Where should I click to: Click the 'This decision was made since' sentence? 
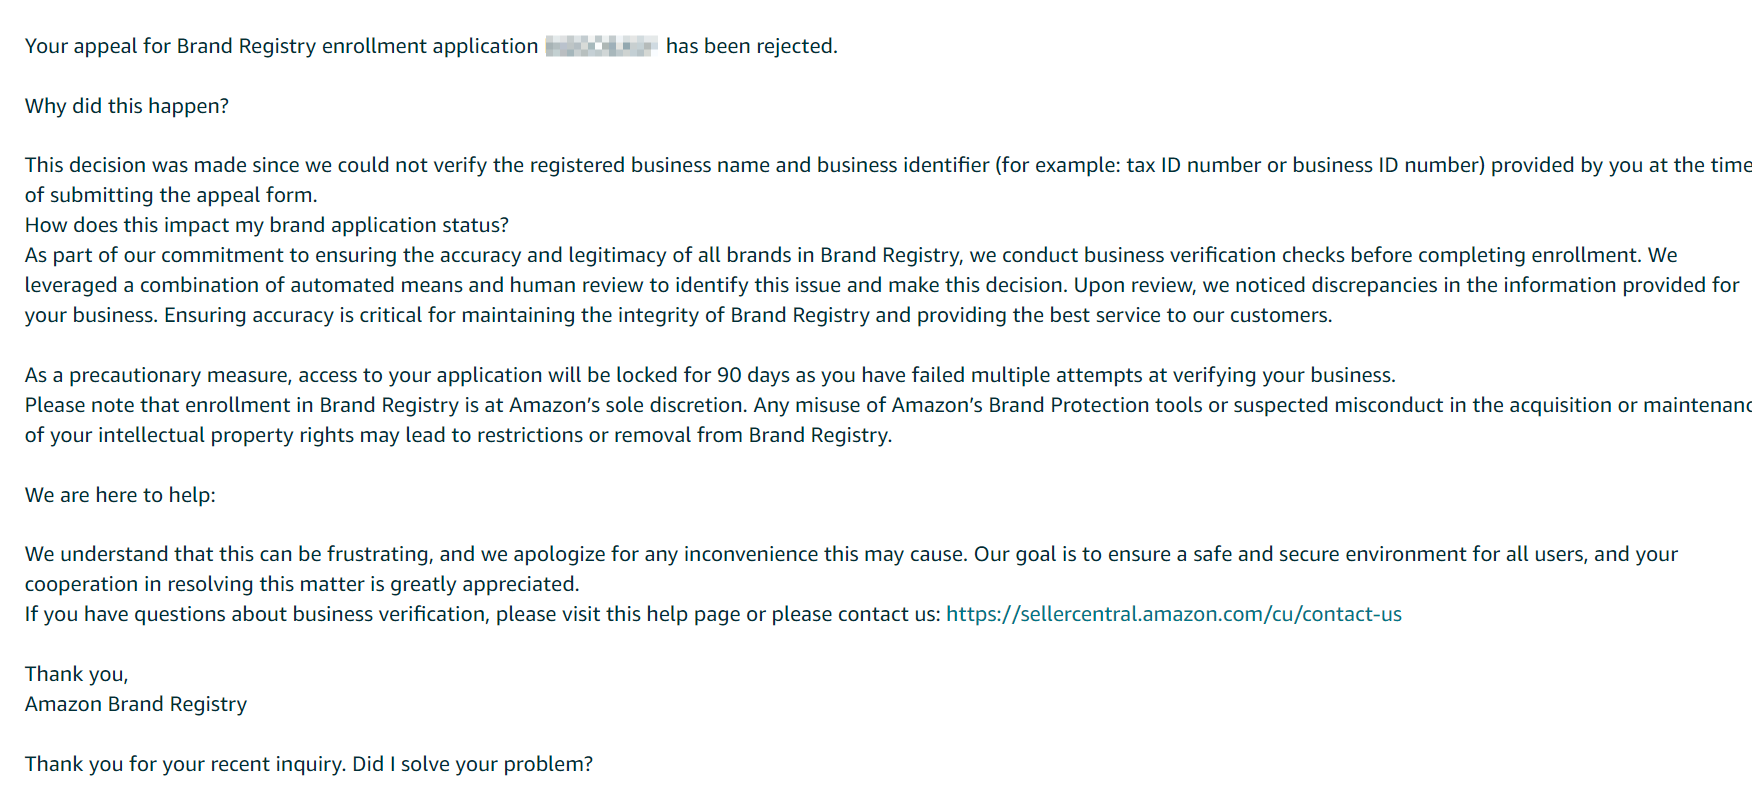[x=888, y=165]
